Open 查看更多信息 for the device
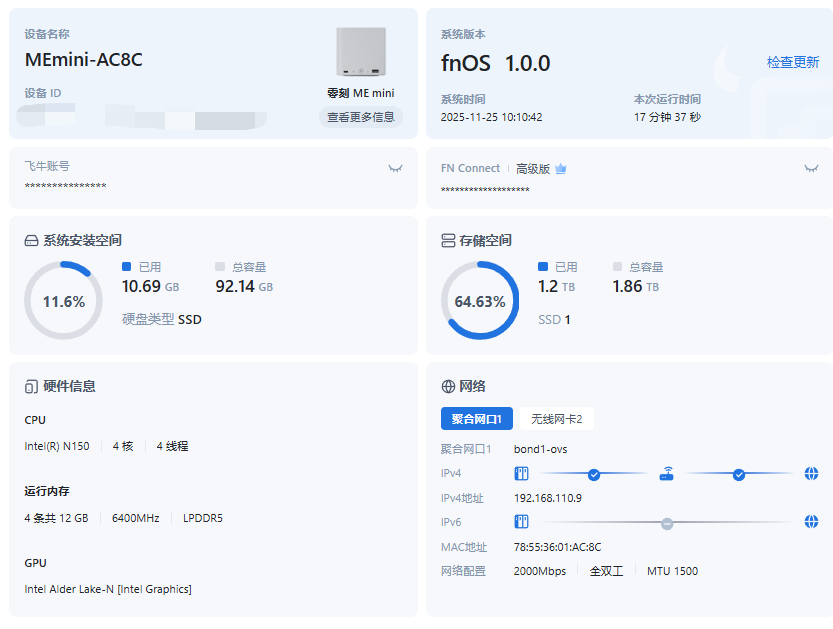This screenshot has width=833, height=629. [360, 117]
